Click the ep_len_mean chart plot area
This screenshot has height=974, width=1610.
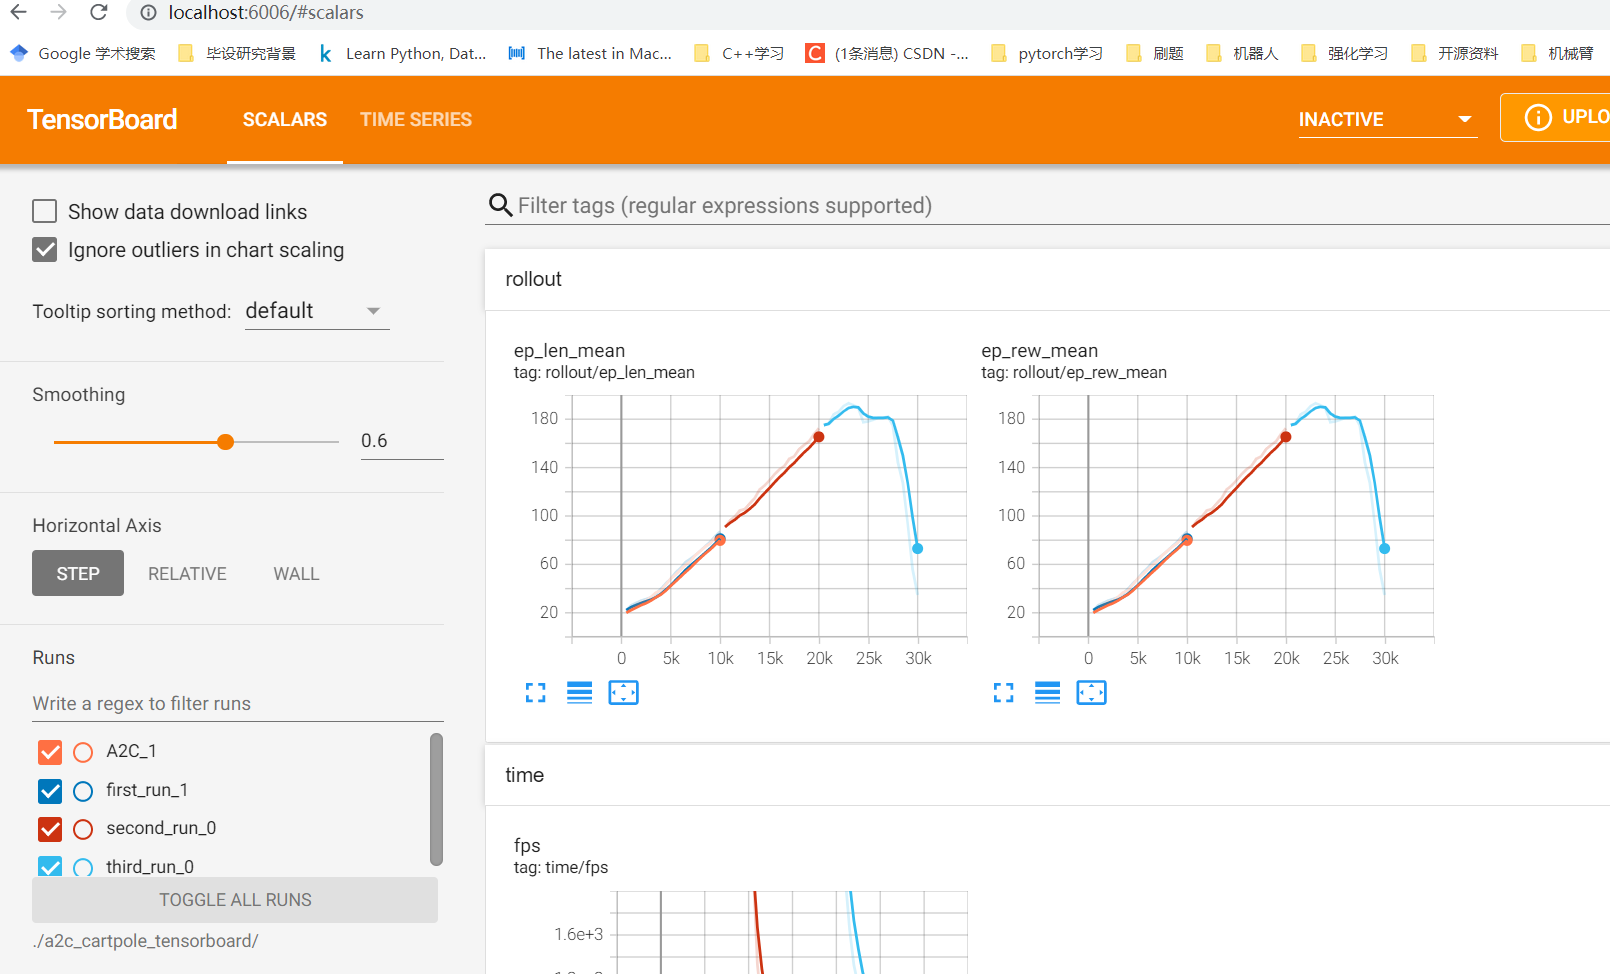[x=769, y=516]
